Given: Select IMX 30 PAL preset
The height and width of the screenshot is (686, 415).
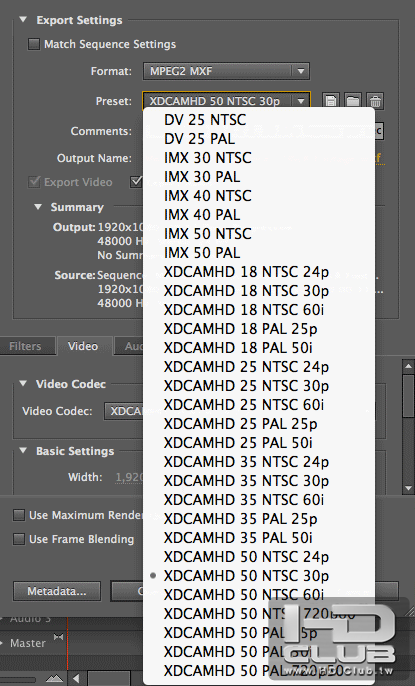Looking at the screenshot, I should click(x=259, y=177).
